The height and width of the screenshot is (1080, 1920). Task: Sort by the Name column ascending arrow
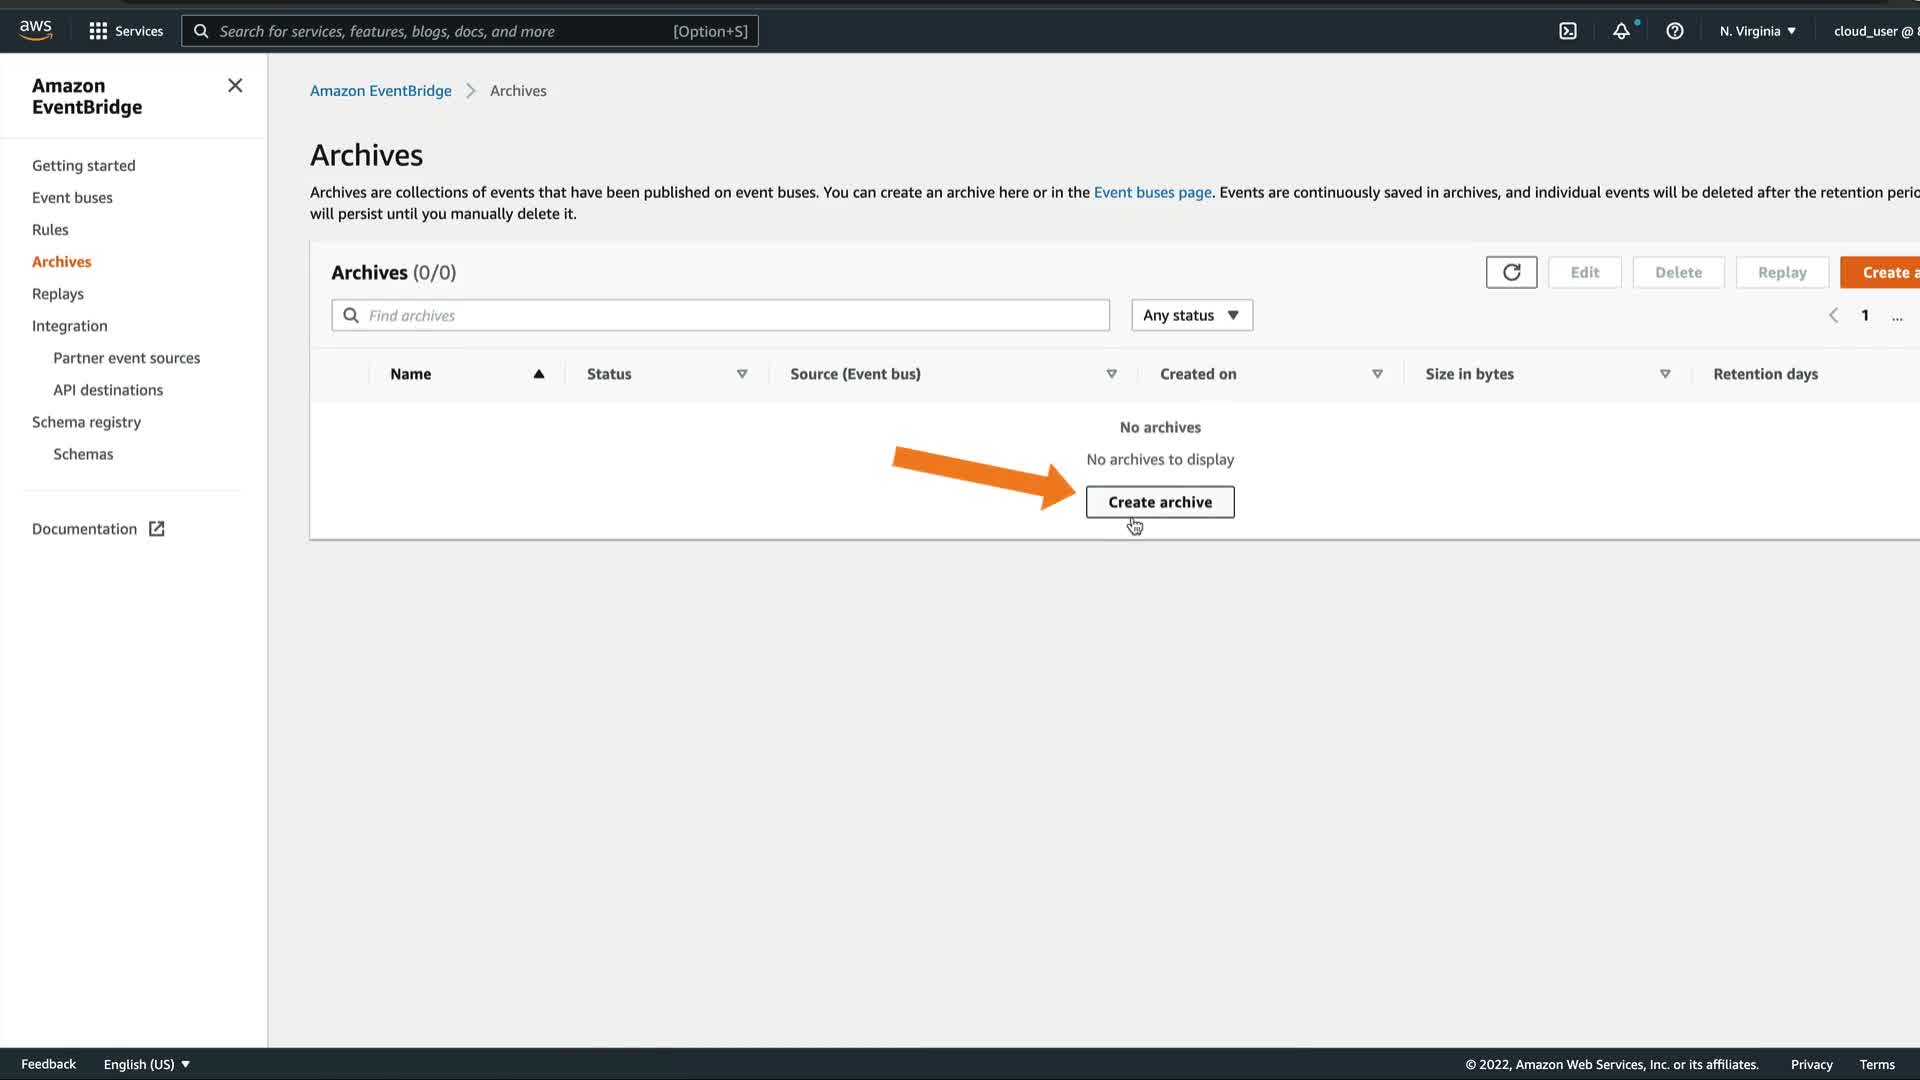coord(538,374)
